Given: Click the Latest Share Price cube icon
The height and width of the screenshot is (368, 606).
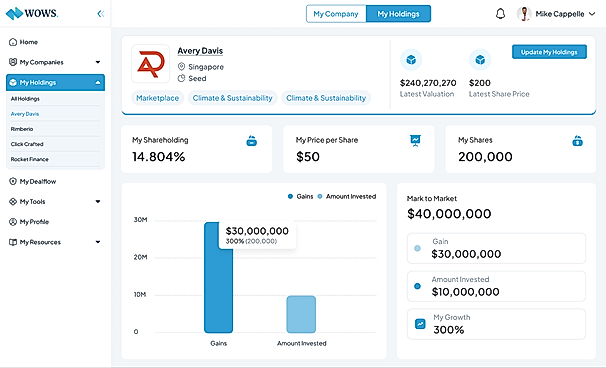Looking at the screenshot, I should pos(480,60).
